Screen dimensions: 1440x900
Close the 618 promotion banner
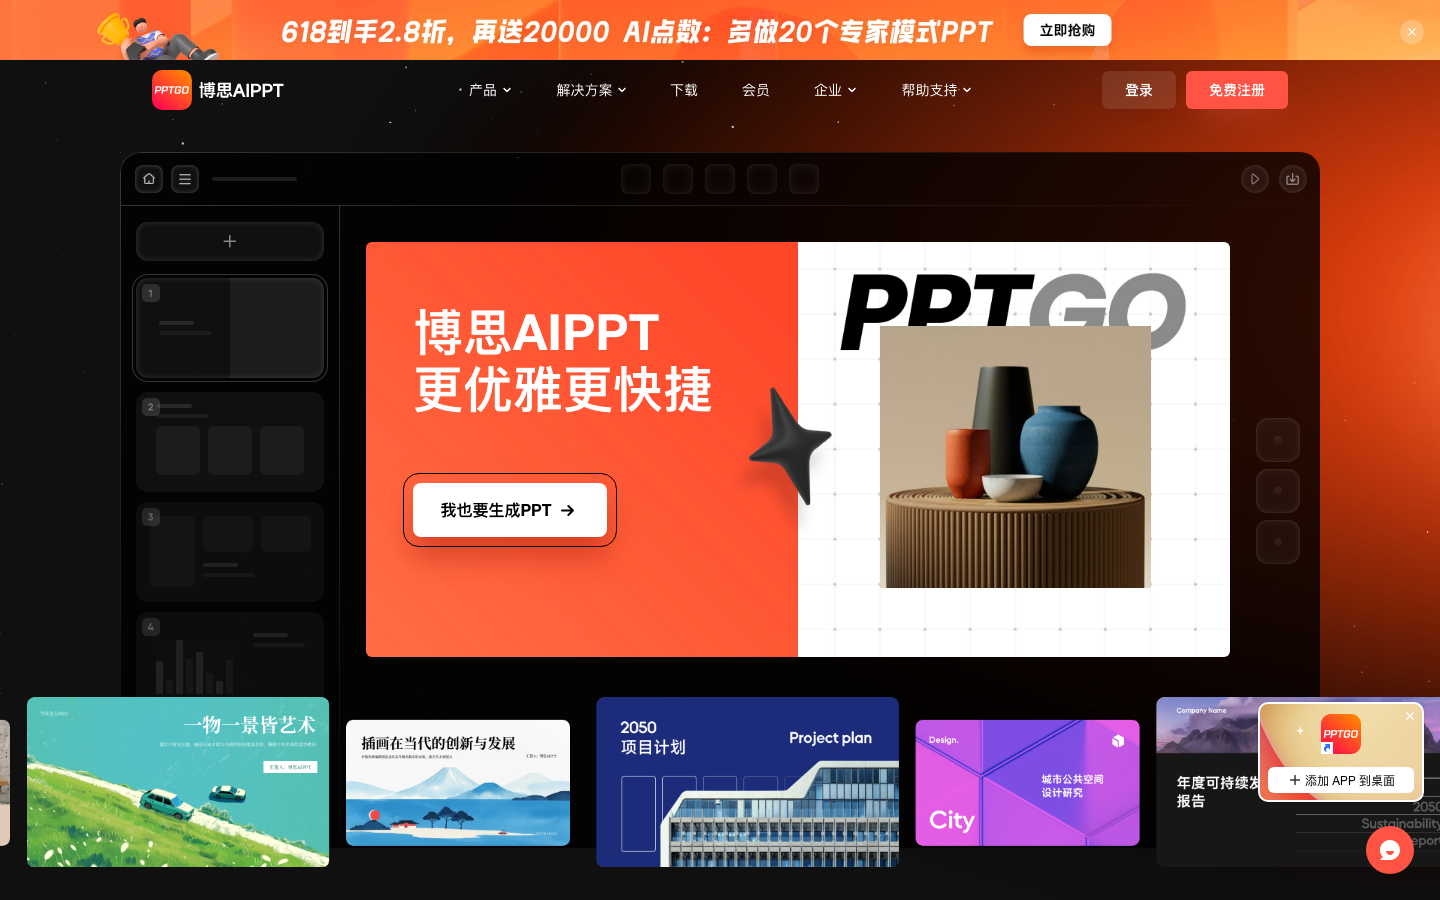pyautogui.click(x=1411, y=32)
